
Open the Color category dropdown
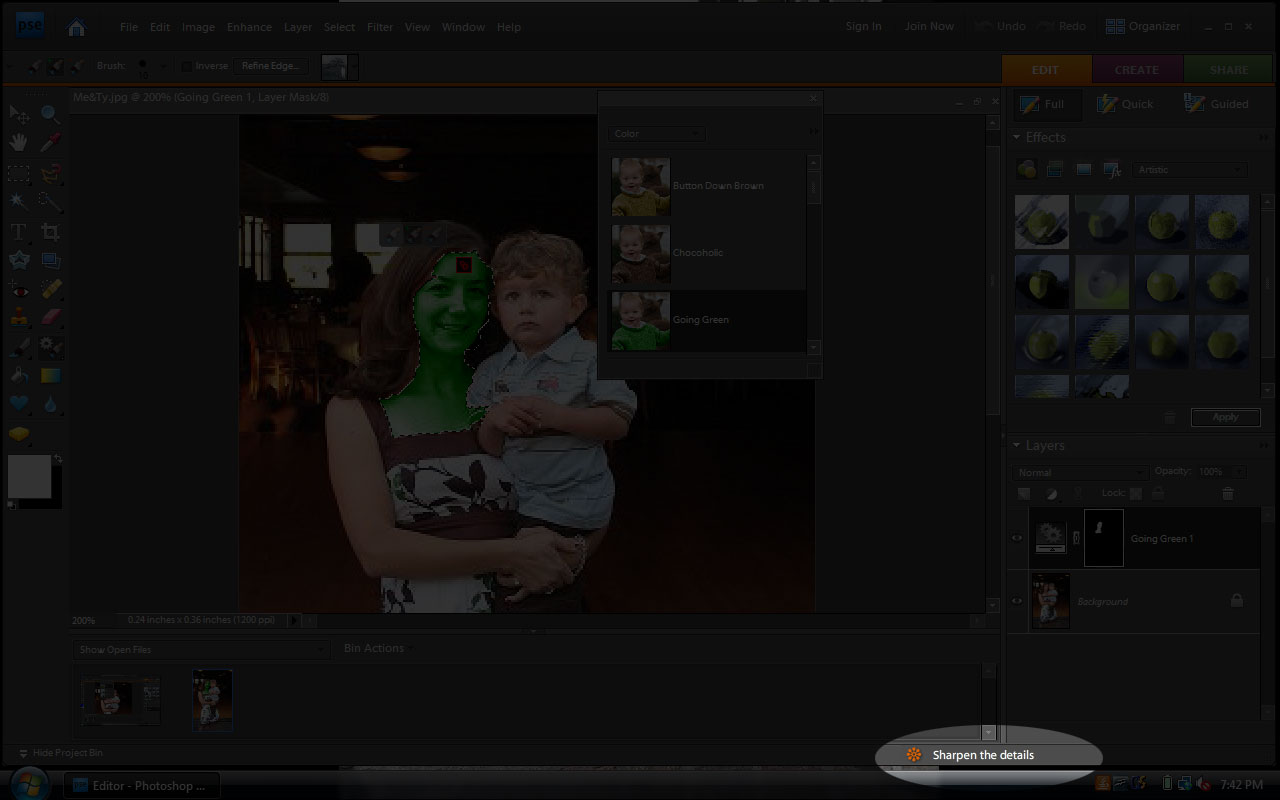[x=657, y=134]
